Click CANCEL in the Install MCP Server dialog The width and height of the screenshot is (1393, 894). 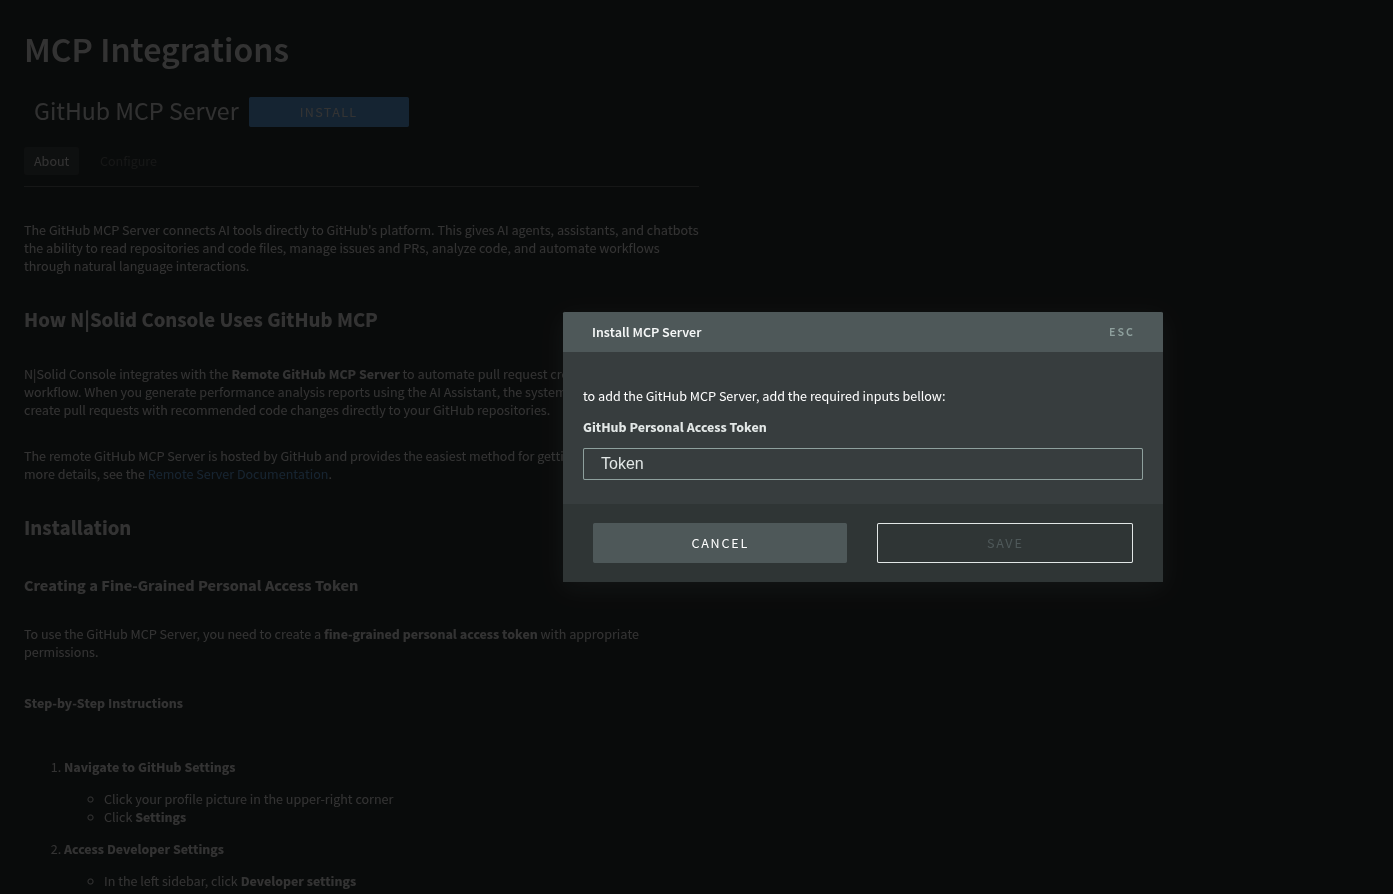[719, 543]
